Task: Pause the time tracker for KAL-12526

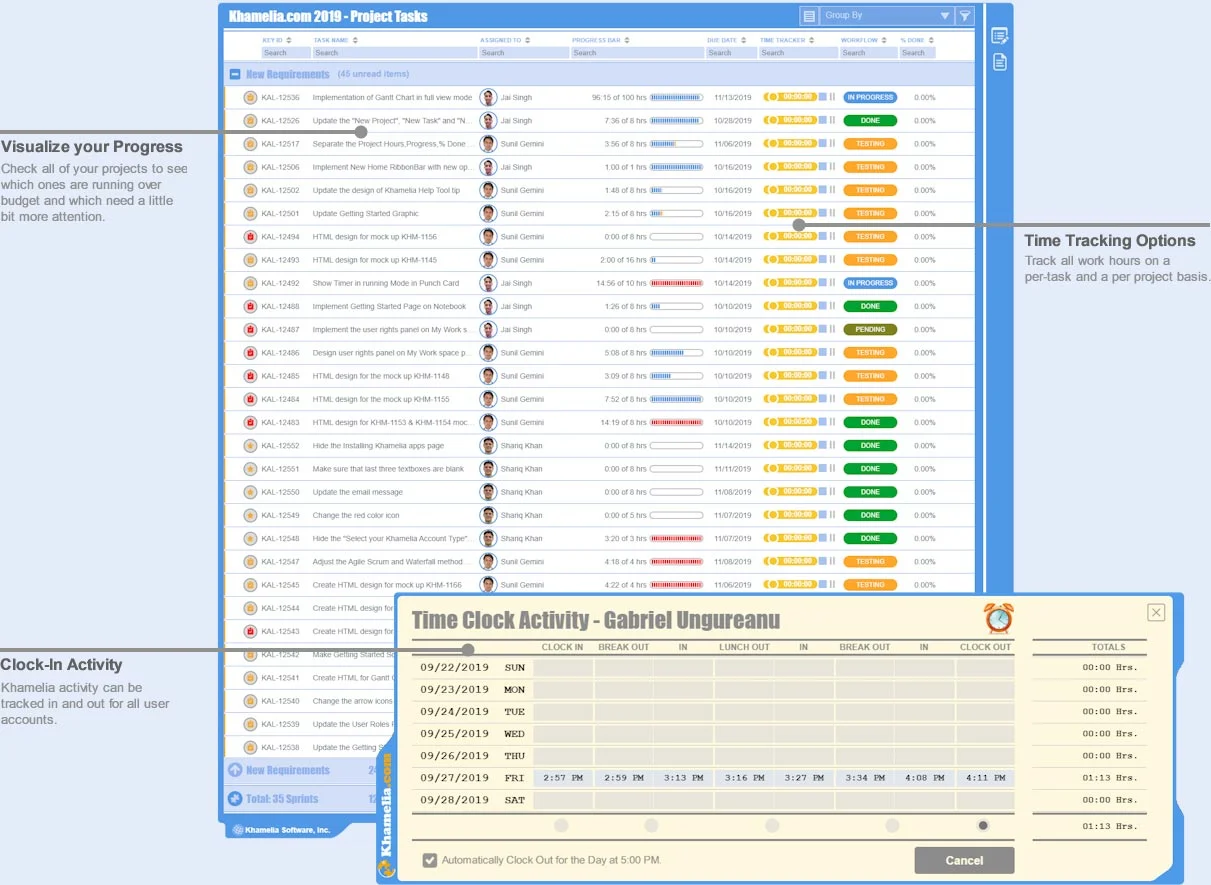Action: [832, 120]
